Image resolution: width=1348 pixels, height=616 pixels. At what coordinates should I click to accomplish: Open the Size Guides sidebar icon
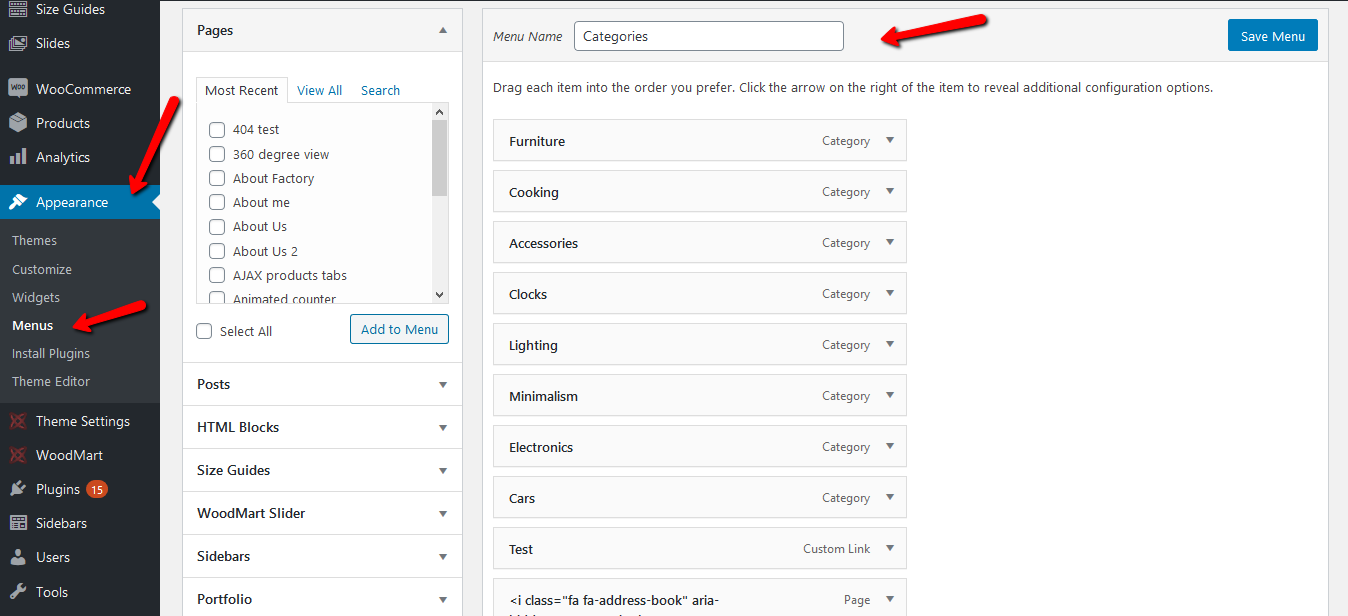coord(18,9)
